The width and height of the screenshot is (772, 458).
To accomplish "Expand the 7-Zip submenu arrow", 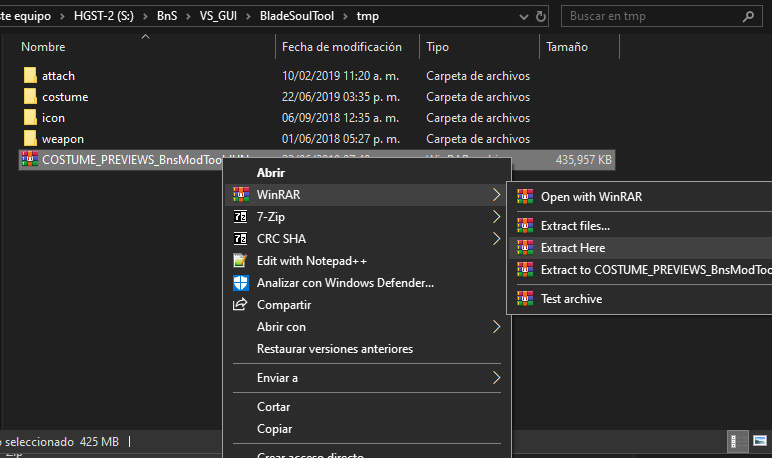I will (496, 217).
